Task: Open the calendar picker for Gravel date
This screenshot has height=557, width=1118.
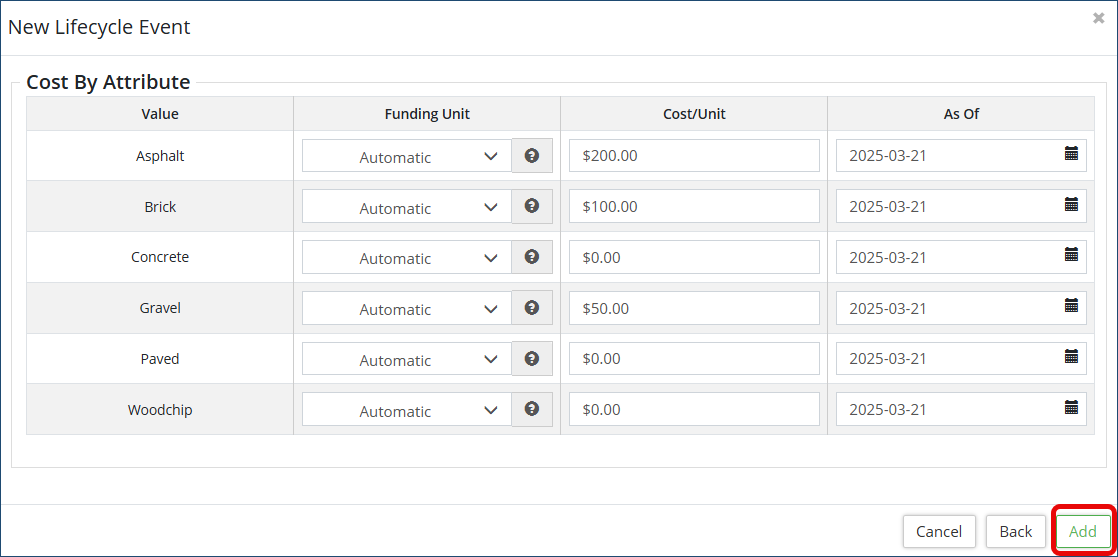Action: [x=1071, y=306]
